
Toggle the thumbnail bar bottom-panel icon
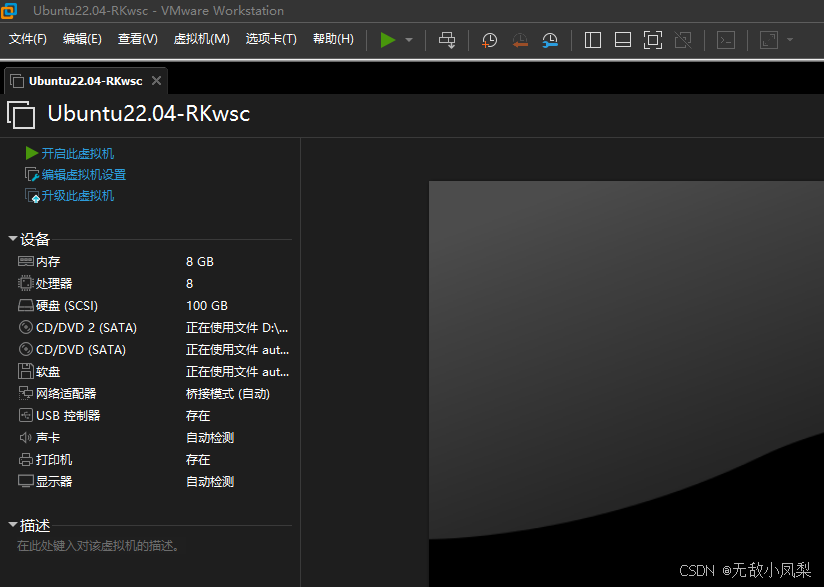tap(623, 40)
